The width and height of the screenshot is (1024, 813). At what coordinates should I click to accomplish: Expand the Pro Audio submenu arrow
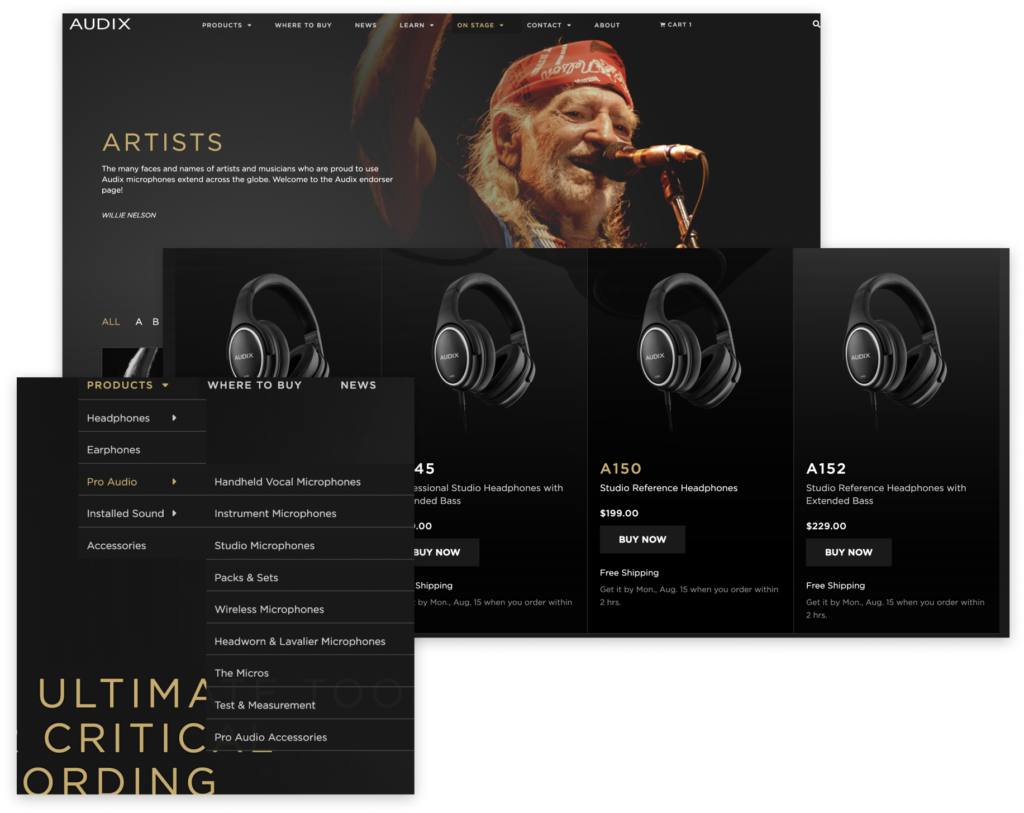(174, 482)
